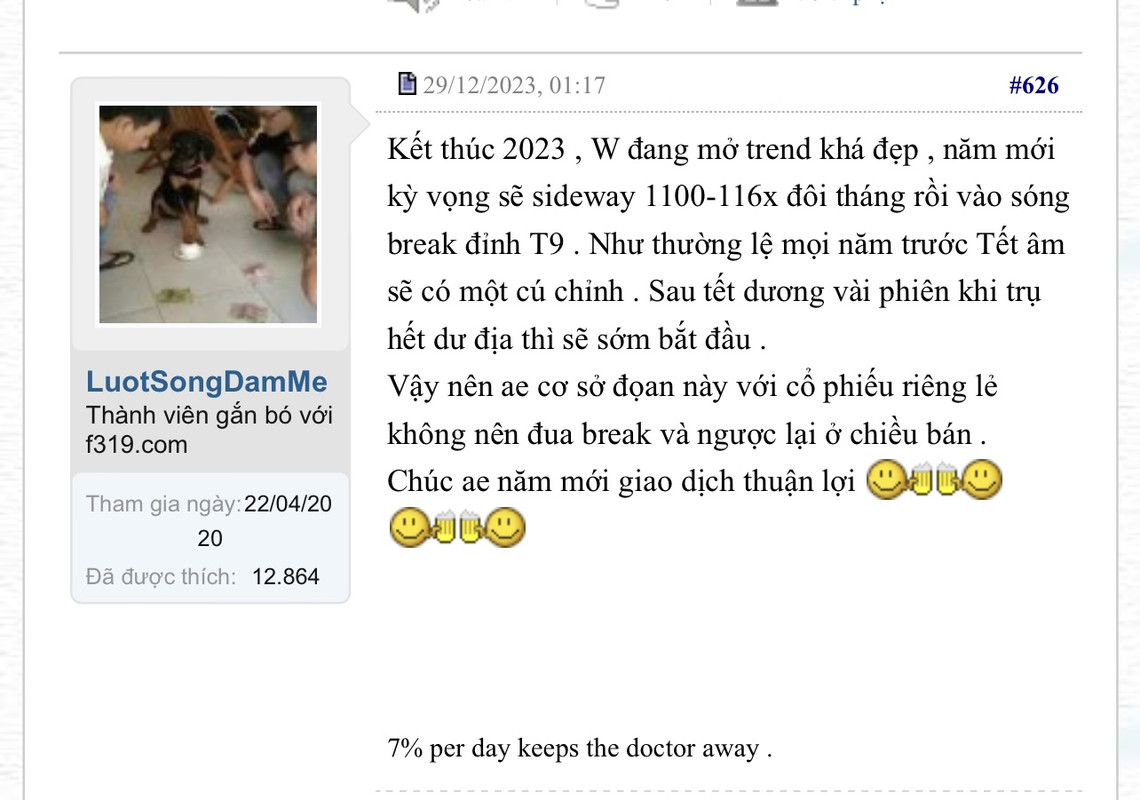Open the permalink #626 of this post

click(1033, 85)
